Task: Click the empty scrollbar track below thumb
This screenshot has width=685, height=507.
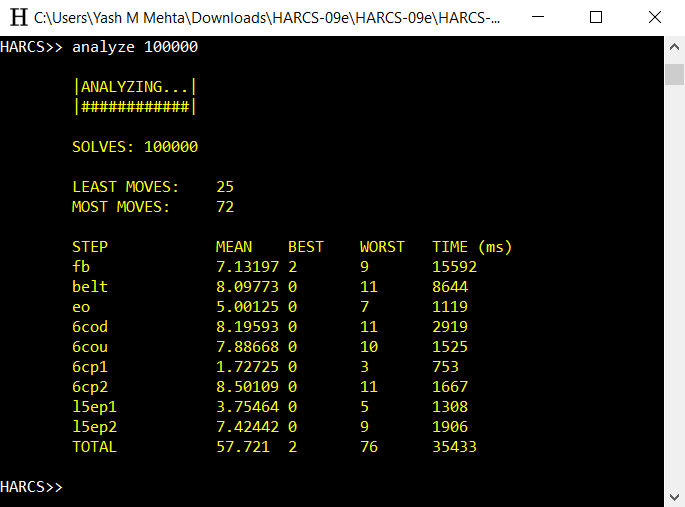Action: 675,284
